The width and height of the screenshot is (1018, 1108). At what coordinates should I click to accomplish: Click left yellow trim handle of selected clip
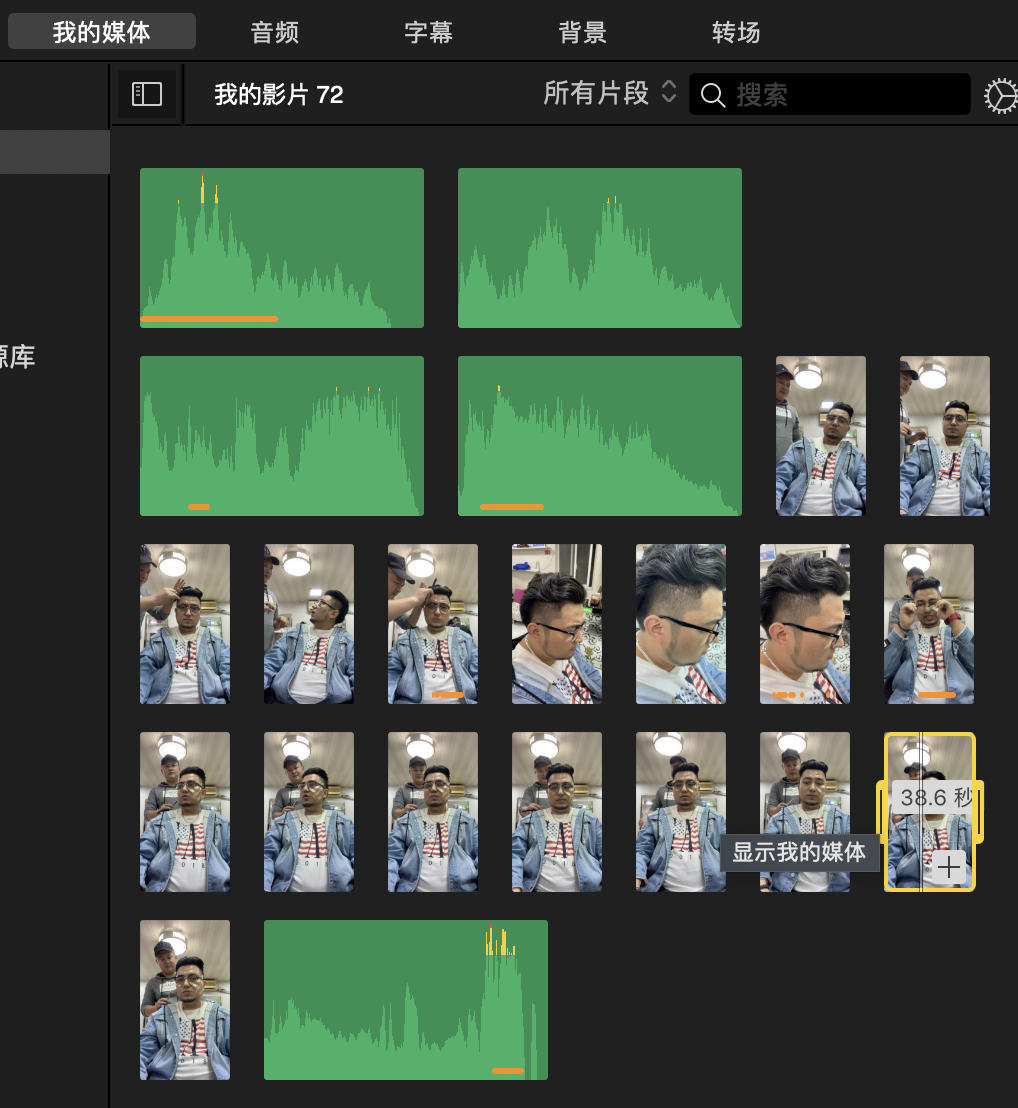point(880,811)
